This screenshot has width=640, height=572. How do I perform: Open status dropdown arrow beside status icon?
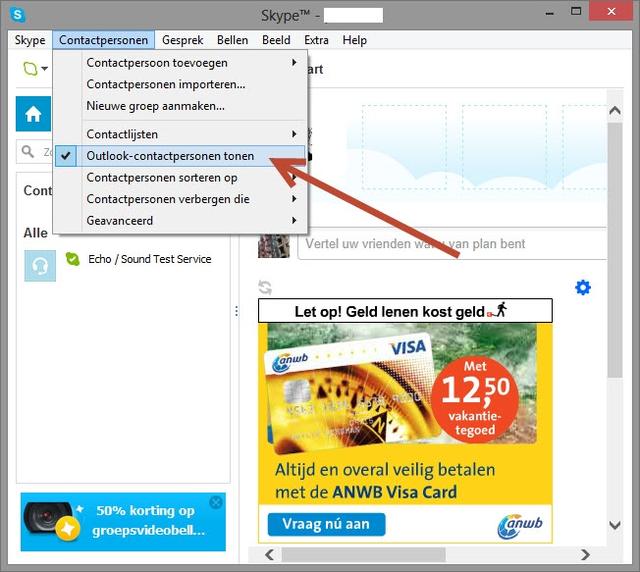coord(44,69)
